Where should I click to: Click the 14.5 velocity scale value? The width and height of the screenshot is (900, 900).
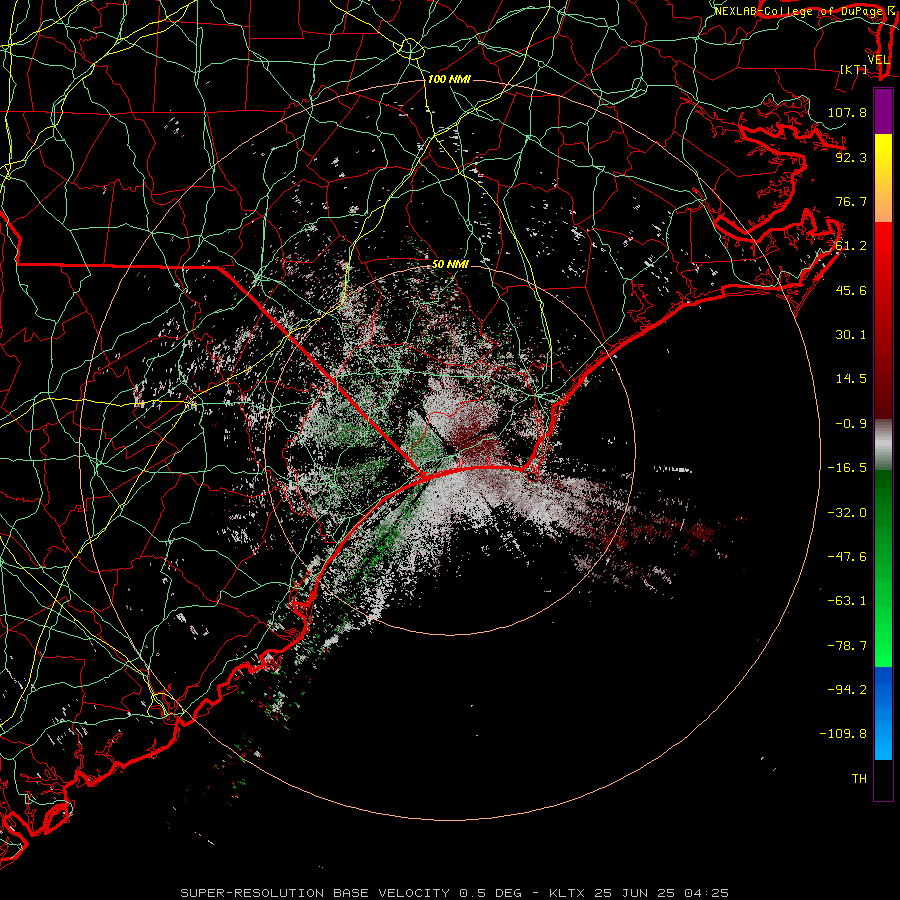851,379
